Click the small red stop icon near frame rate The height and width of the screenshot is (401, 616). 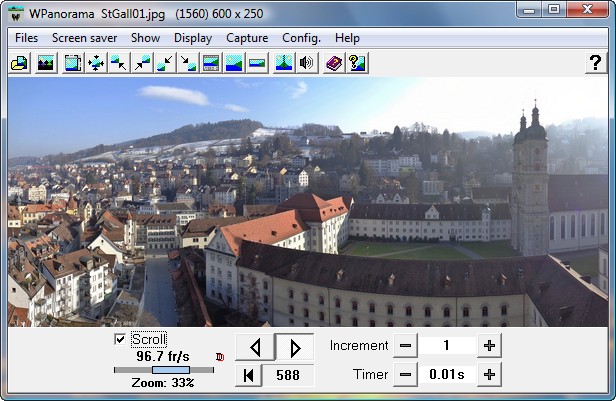(x=220, y=357)
